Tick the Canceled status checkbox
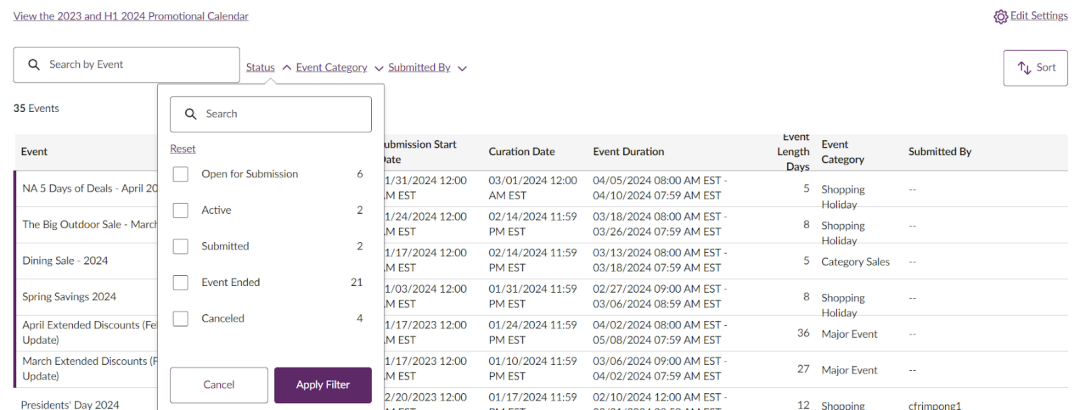Screen dimensions: 1080x410 coord(181,318)
